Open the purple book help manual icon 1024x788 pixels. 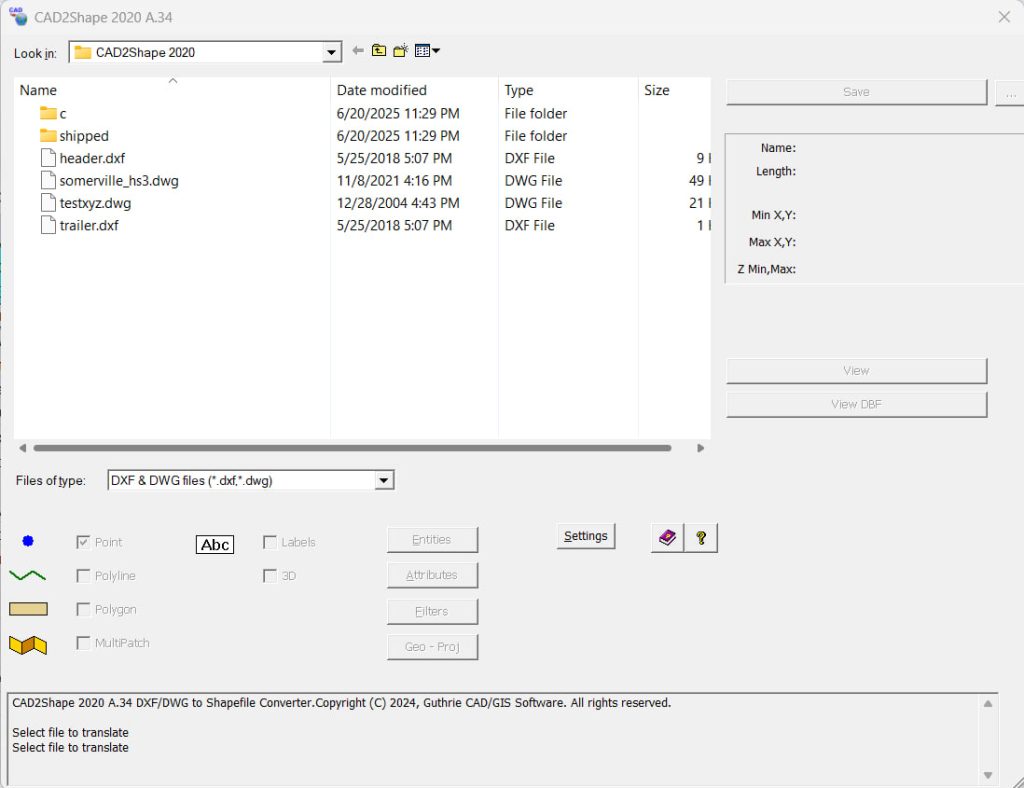click(667, 538)
